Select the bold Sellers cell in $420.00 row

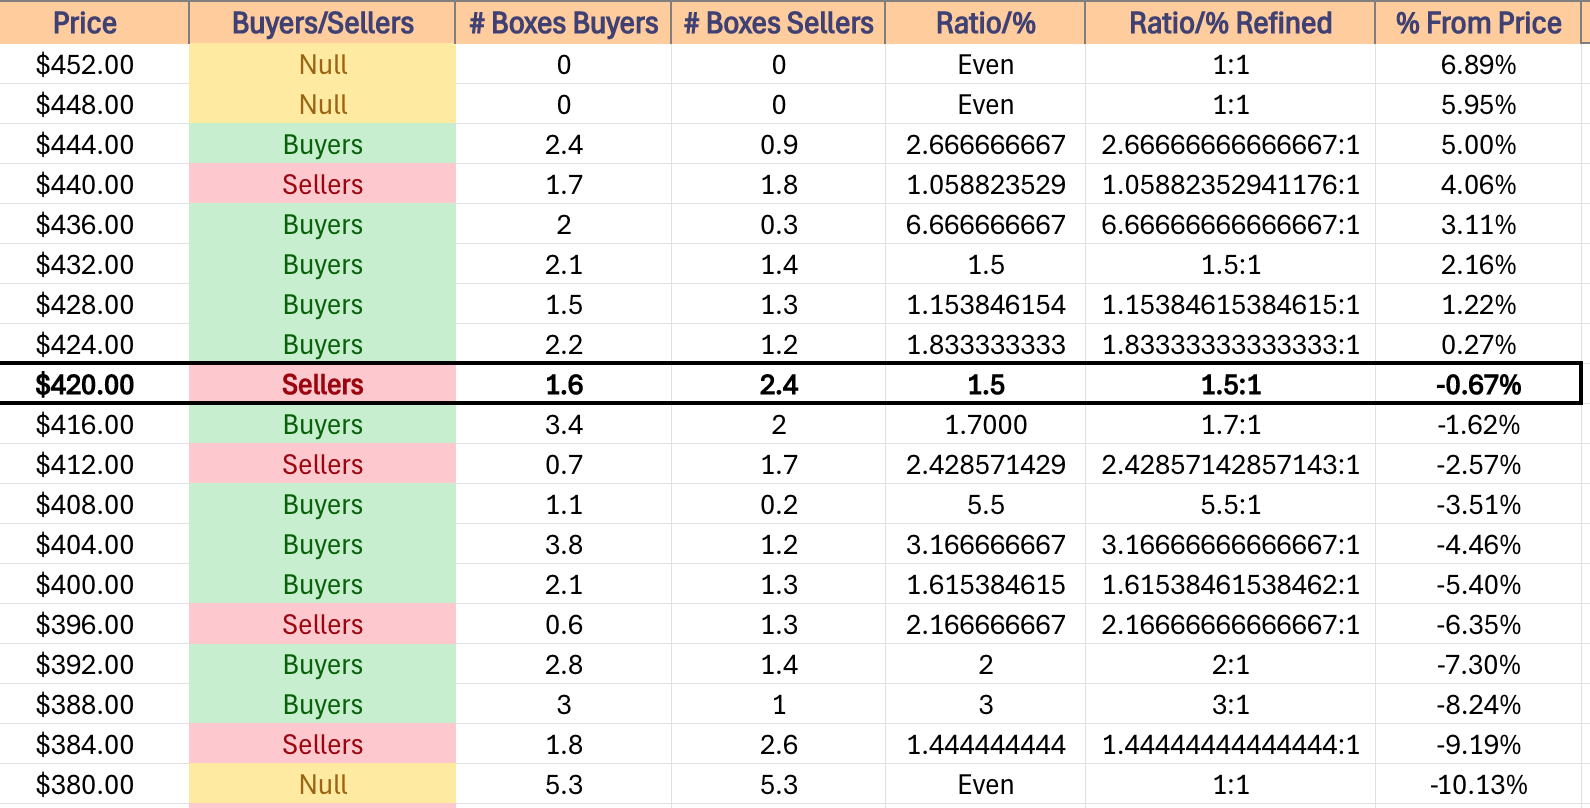(322, 385)
